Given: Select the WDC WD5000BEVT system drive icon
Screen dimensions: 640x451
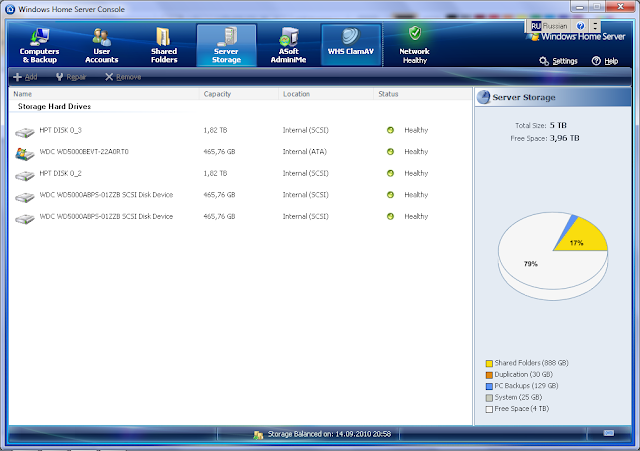Looking at the screenshot, I should 24,154.
